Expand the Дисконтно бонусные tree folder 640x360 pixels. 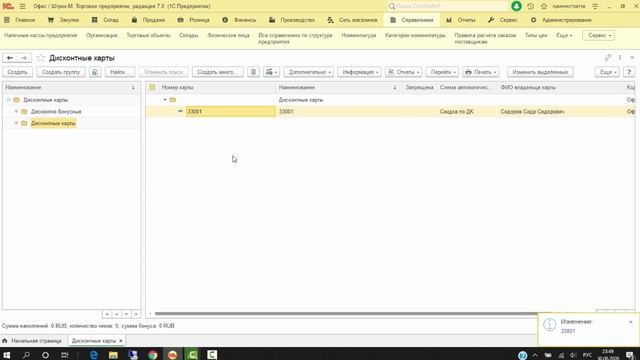tap(16, 111)
